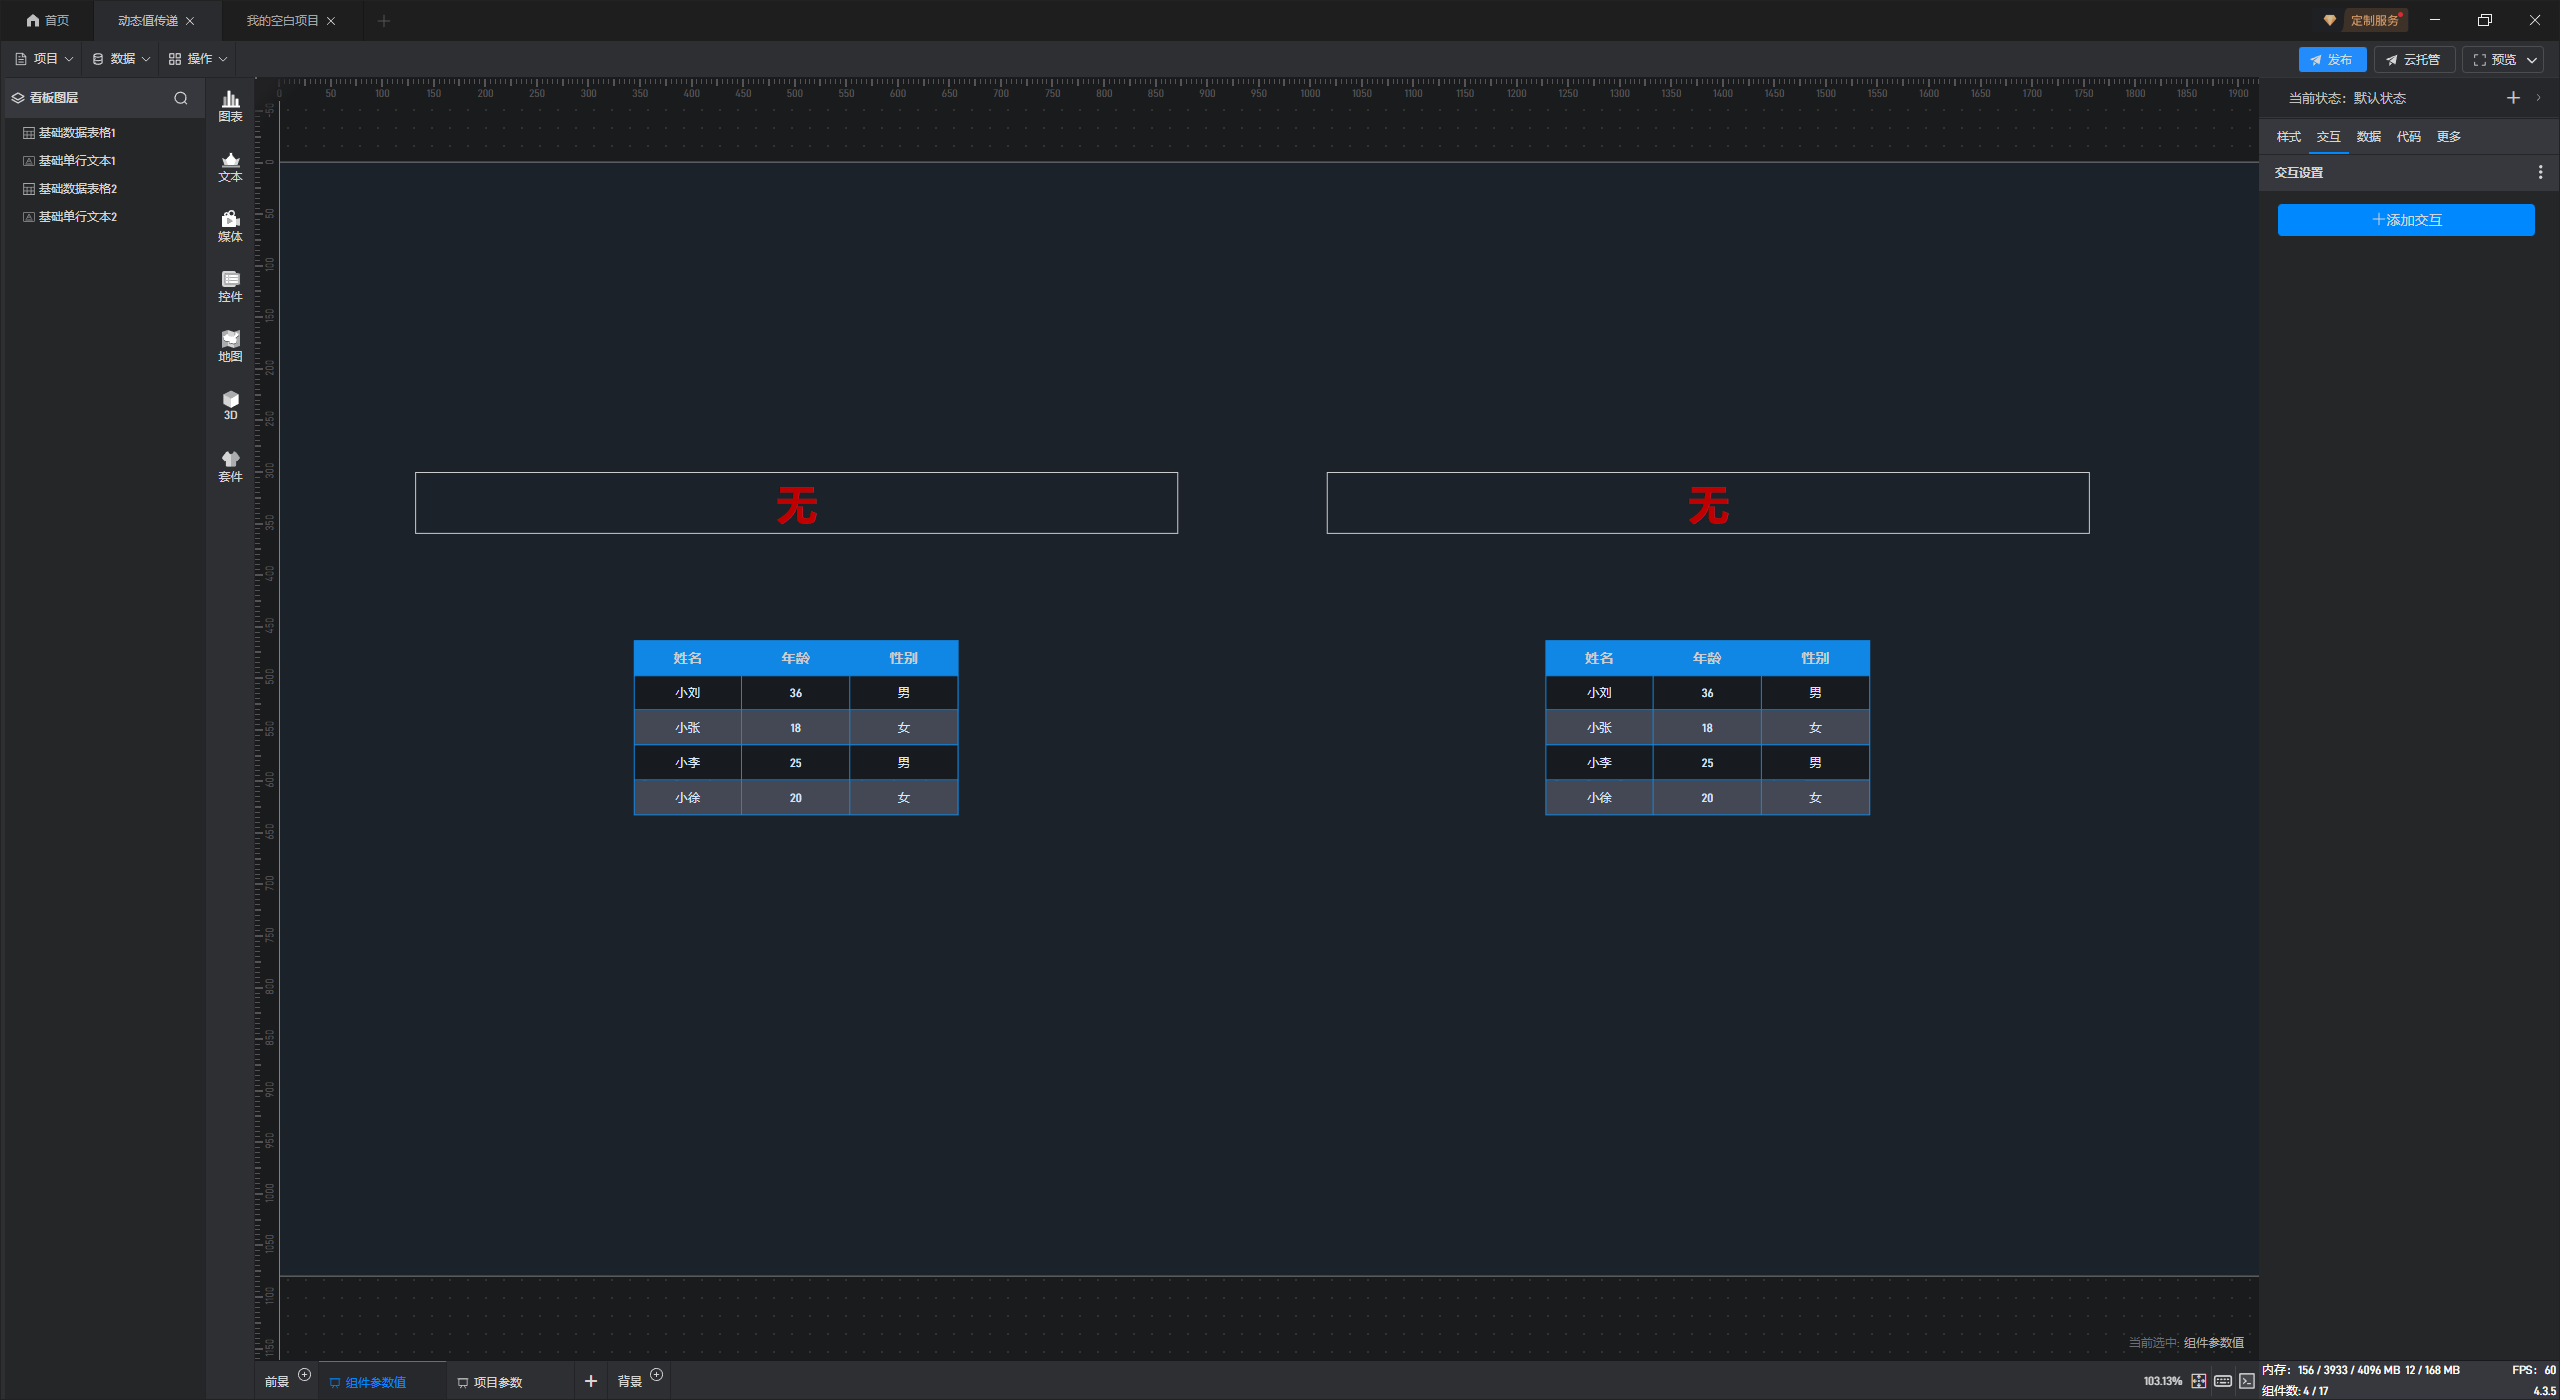Viewport: 2560px width, 1400px height.
Task: Open the 预览 preview dropdown arrow
Action: (x=2532, y=60)
